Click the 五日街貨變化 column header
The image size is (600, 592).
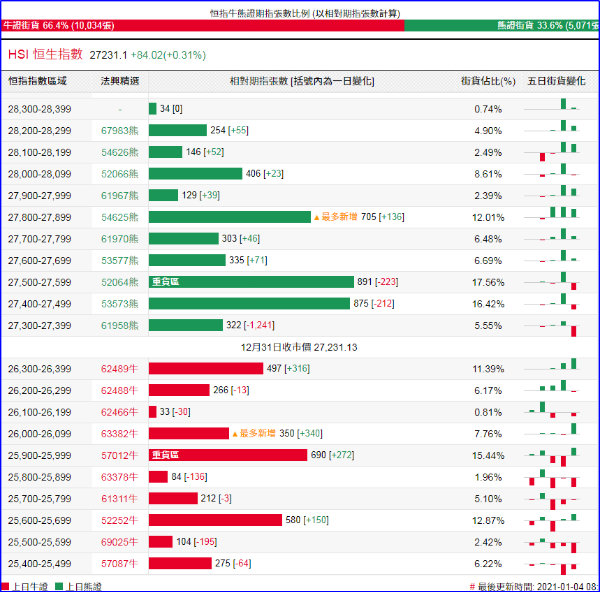click(556, 81)
